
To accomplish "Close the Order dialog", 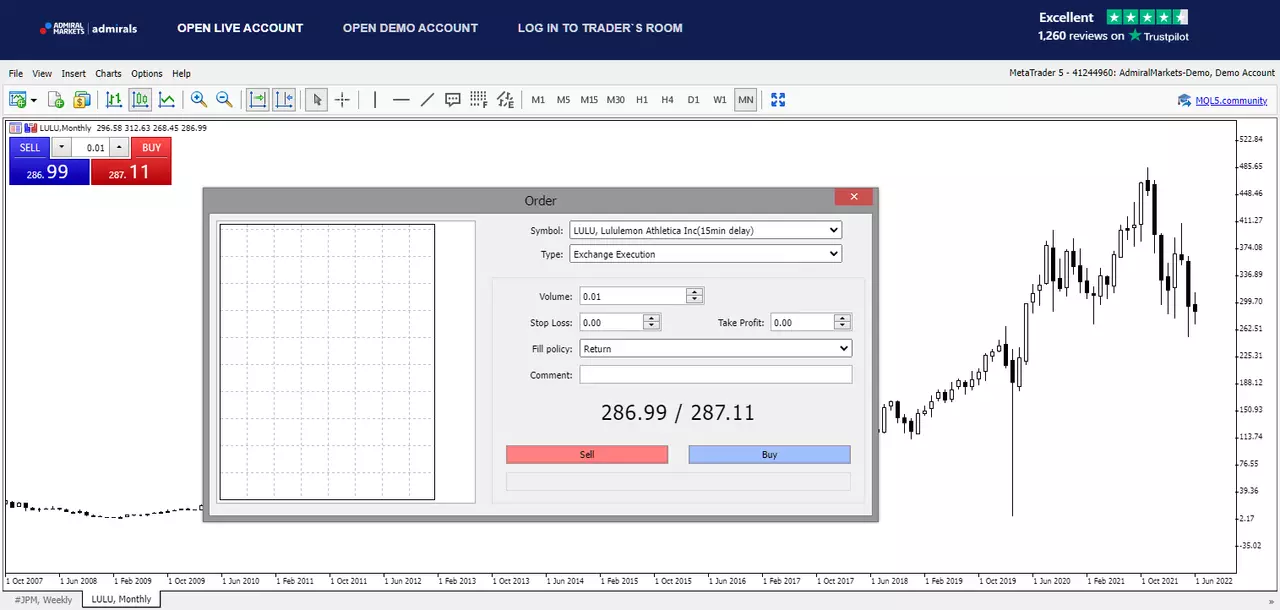I will [x=854, y=197].
